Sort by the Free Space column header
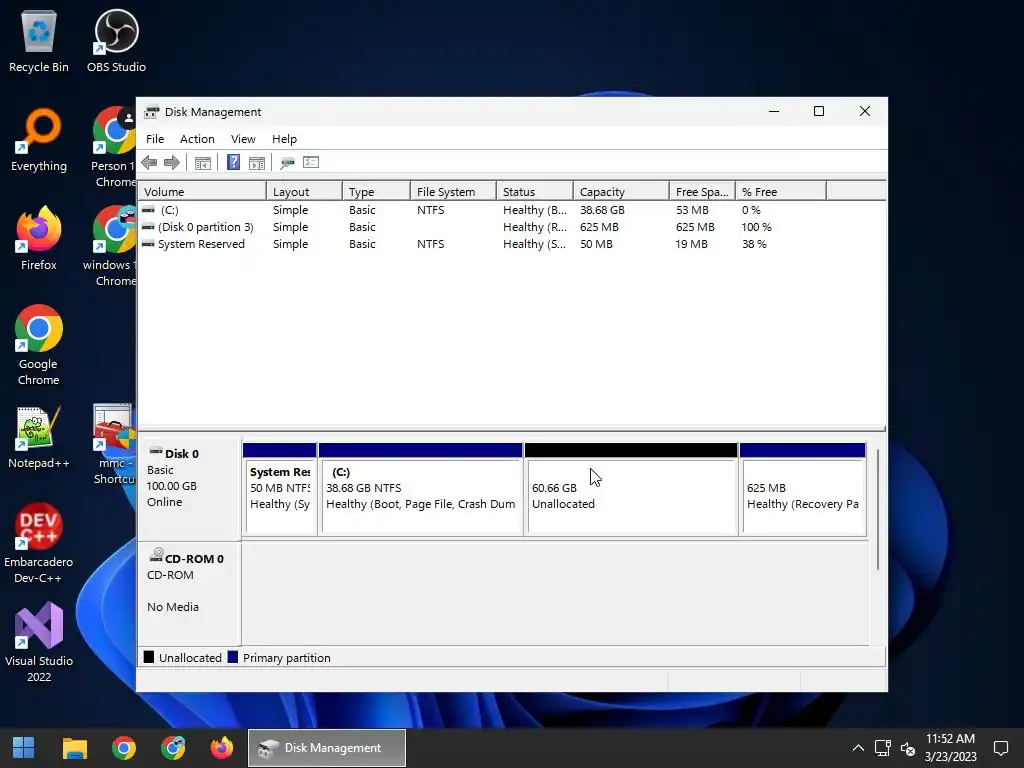This screenshot has width=1024, height=768. pos(702,191)
